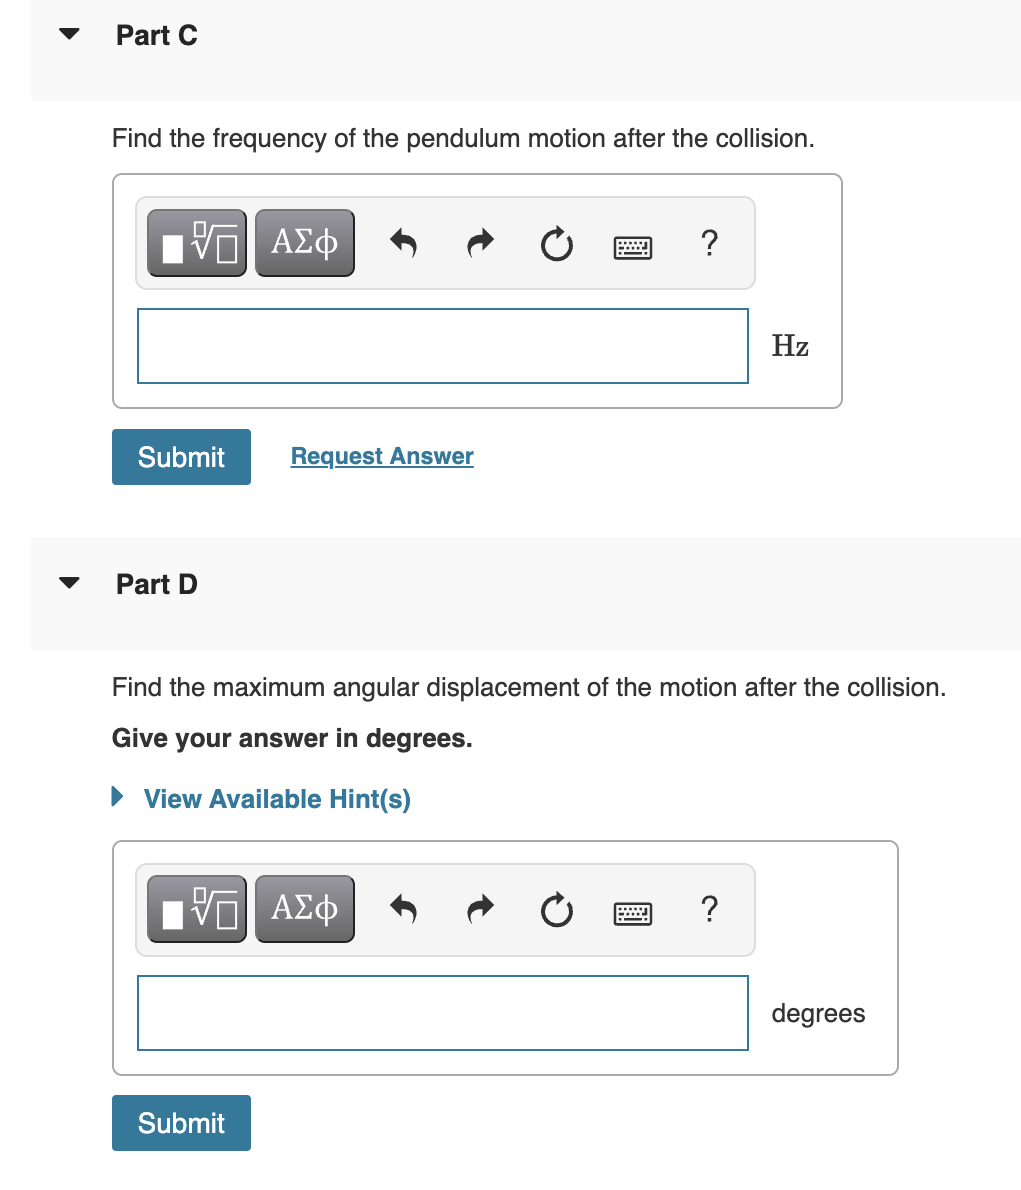
Task: Reset the Part D answer field
Action: click(x=556, y=909)
